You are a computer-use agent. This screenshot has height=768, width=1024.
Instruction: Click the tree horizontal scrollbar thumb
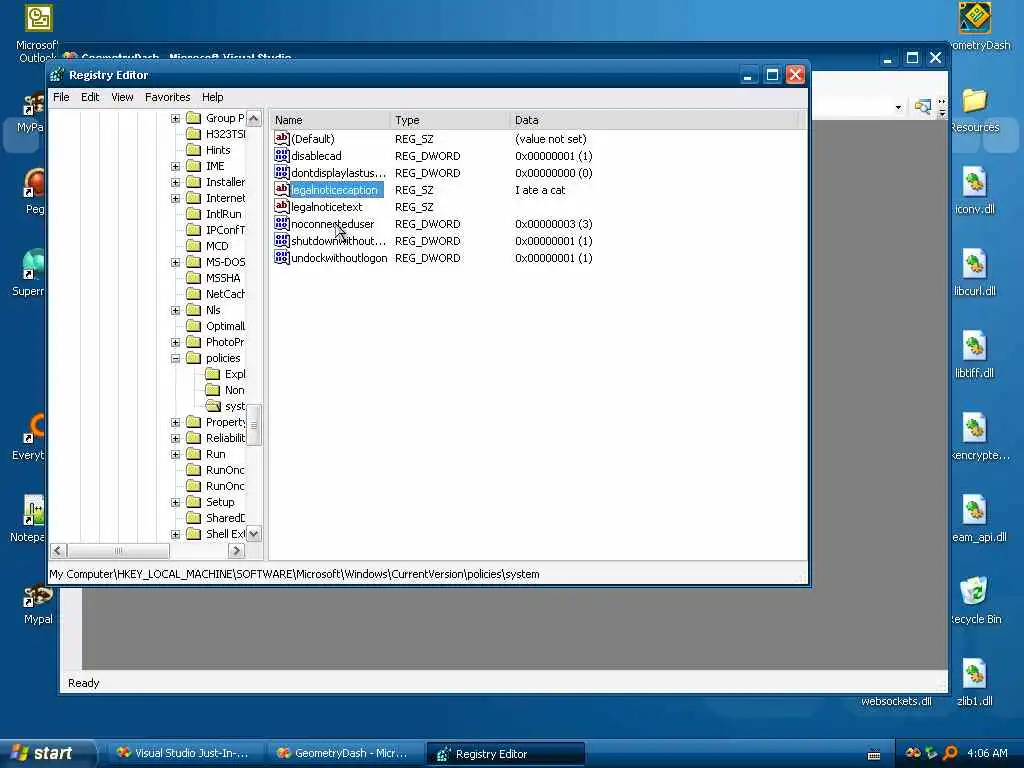pos(118,551)
